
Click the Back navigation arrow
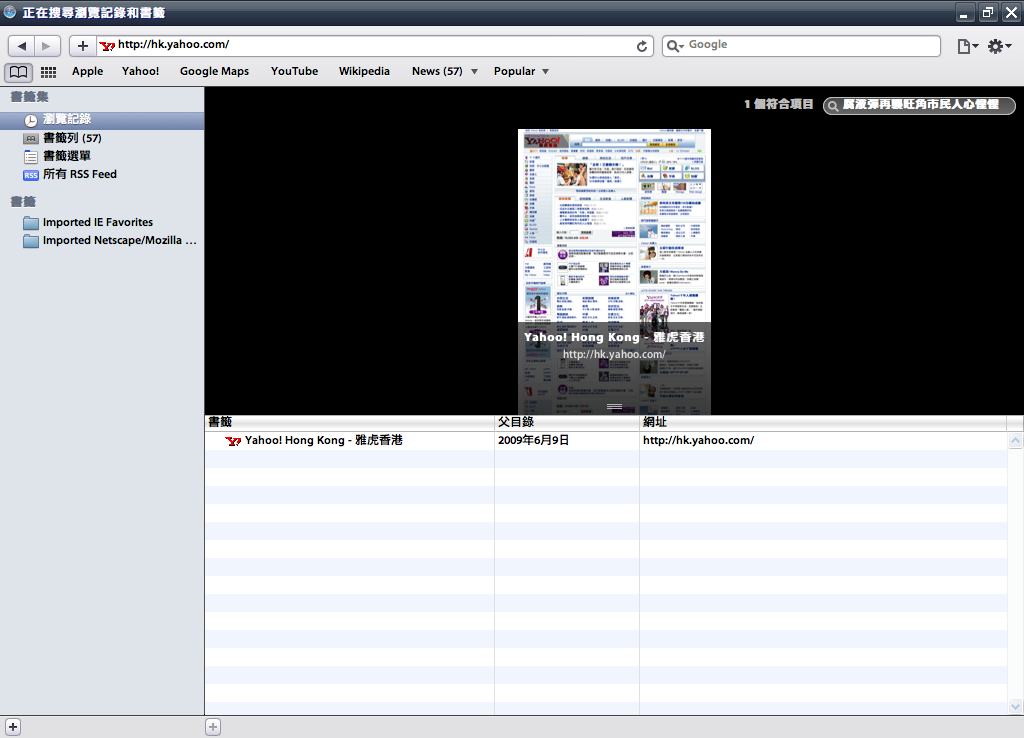[22, 46]
